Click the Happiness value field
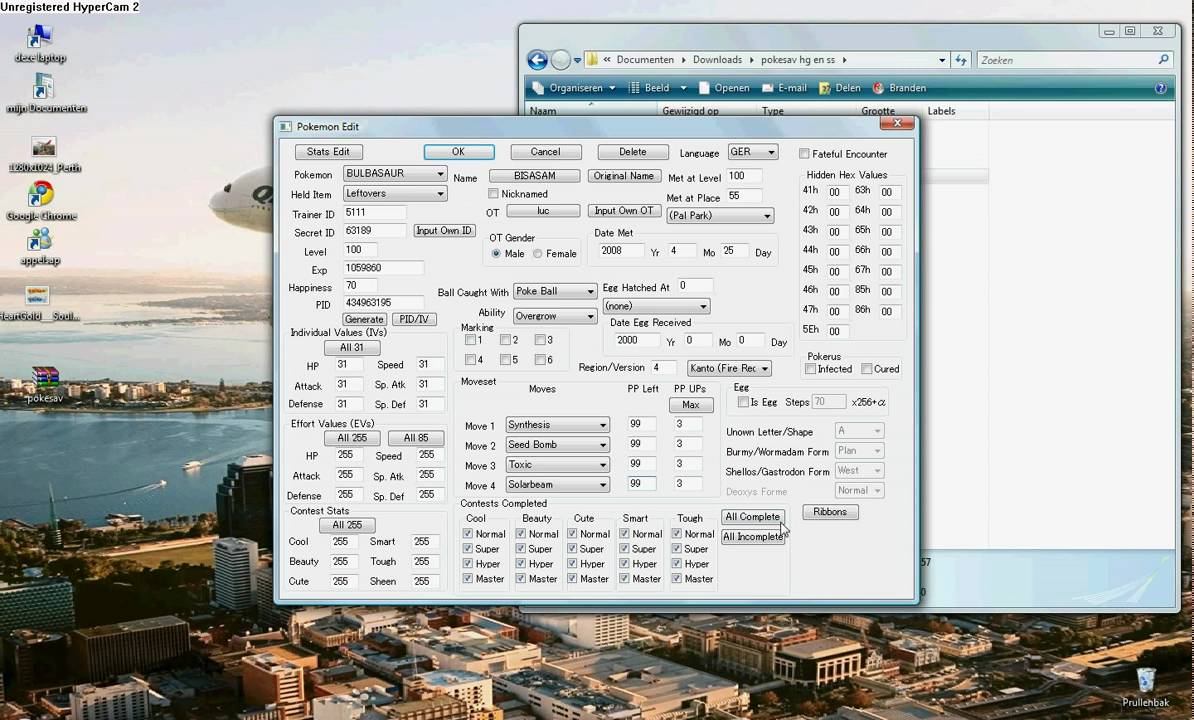Image resolution: width=1194 pixels, height=720 pixels. [361, 286]
